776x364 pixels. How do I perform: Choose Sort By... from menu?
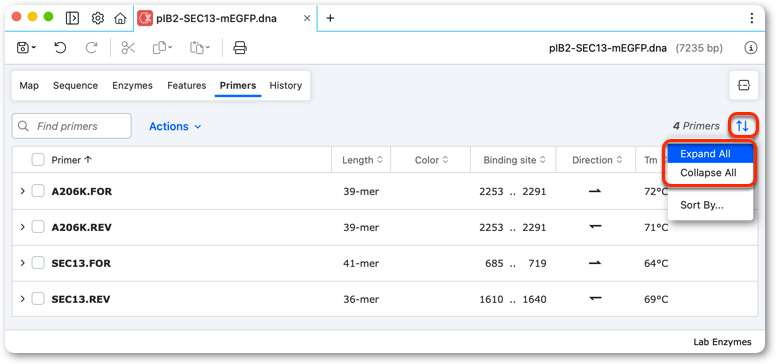pyautogui.click(x=710, y=205)
